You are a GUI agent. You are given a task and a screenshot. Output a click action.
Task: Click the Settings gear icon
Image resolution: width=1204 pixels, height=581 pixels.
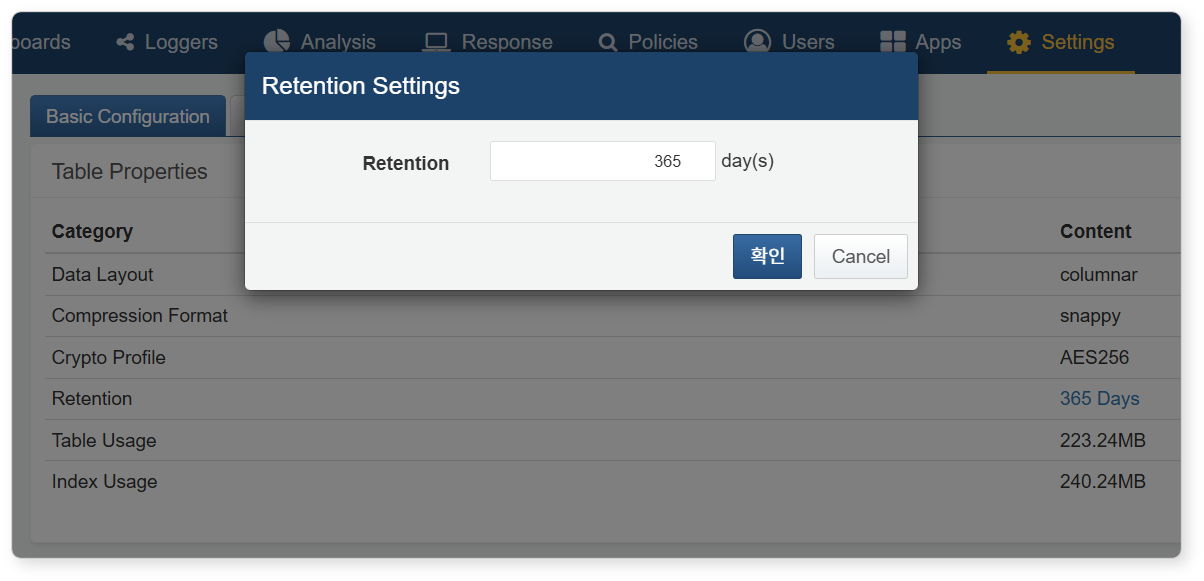tap(1018, 42)
